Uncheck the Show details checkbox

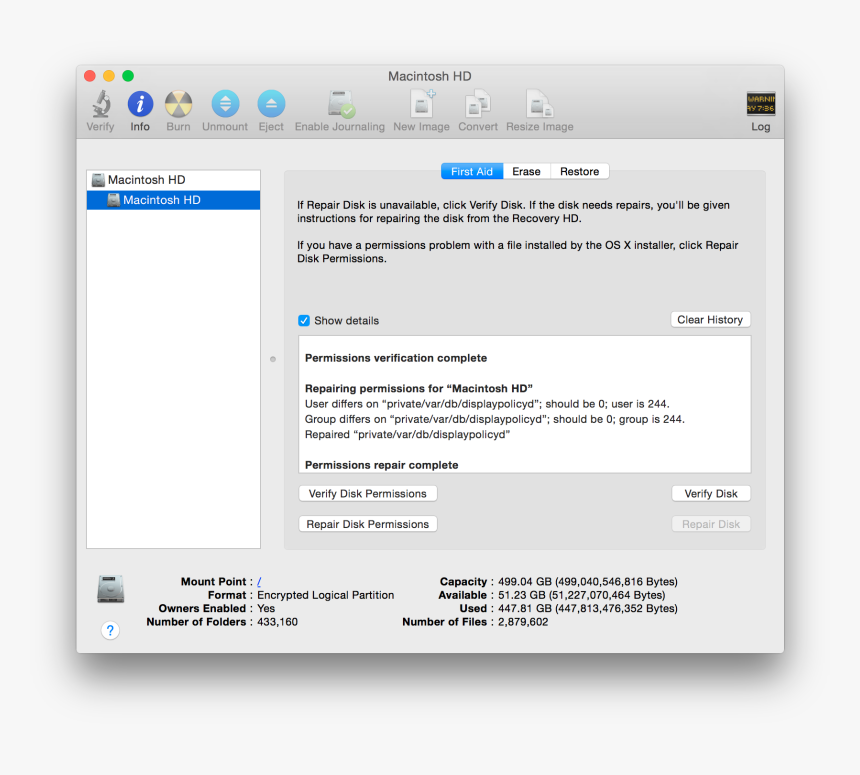303,320
